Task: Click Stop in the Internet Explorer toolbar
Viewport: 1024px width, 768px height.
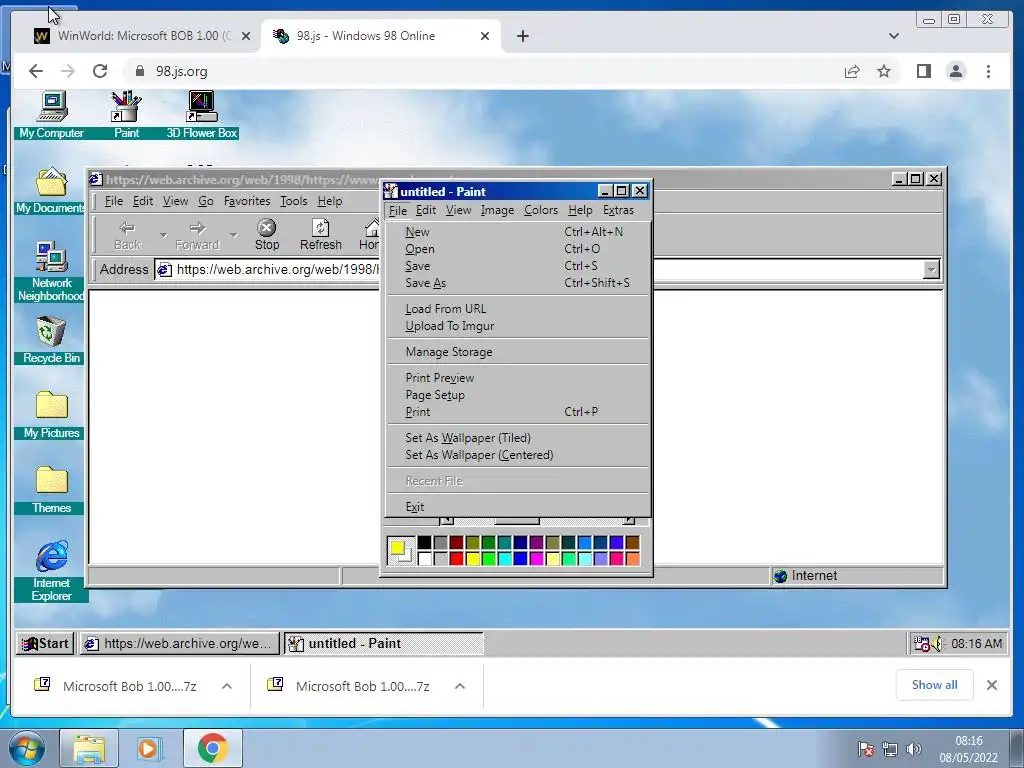Action: (266, 235)
